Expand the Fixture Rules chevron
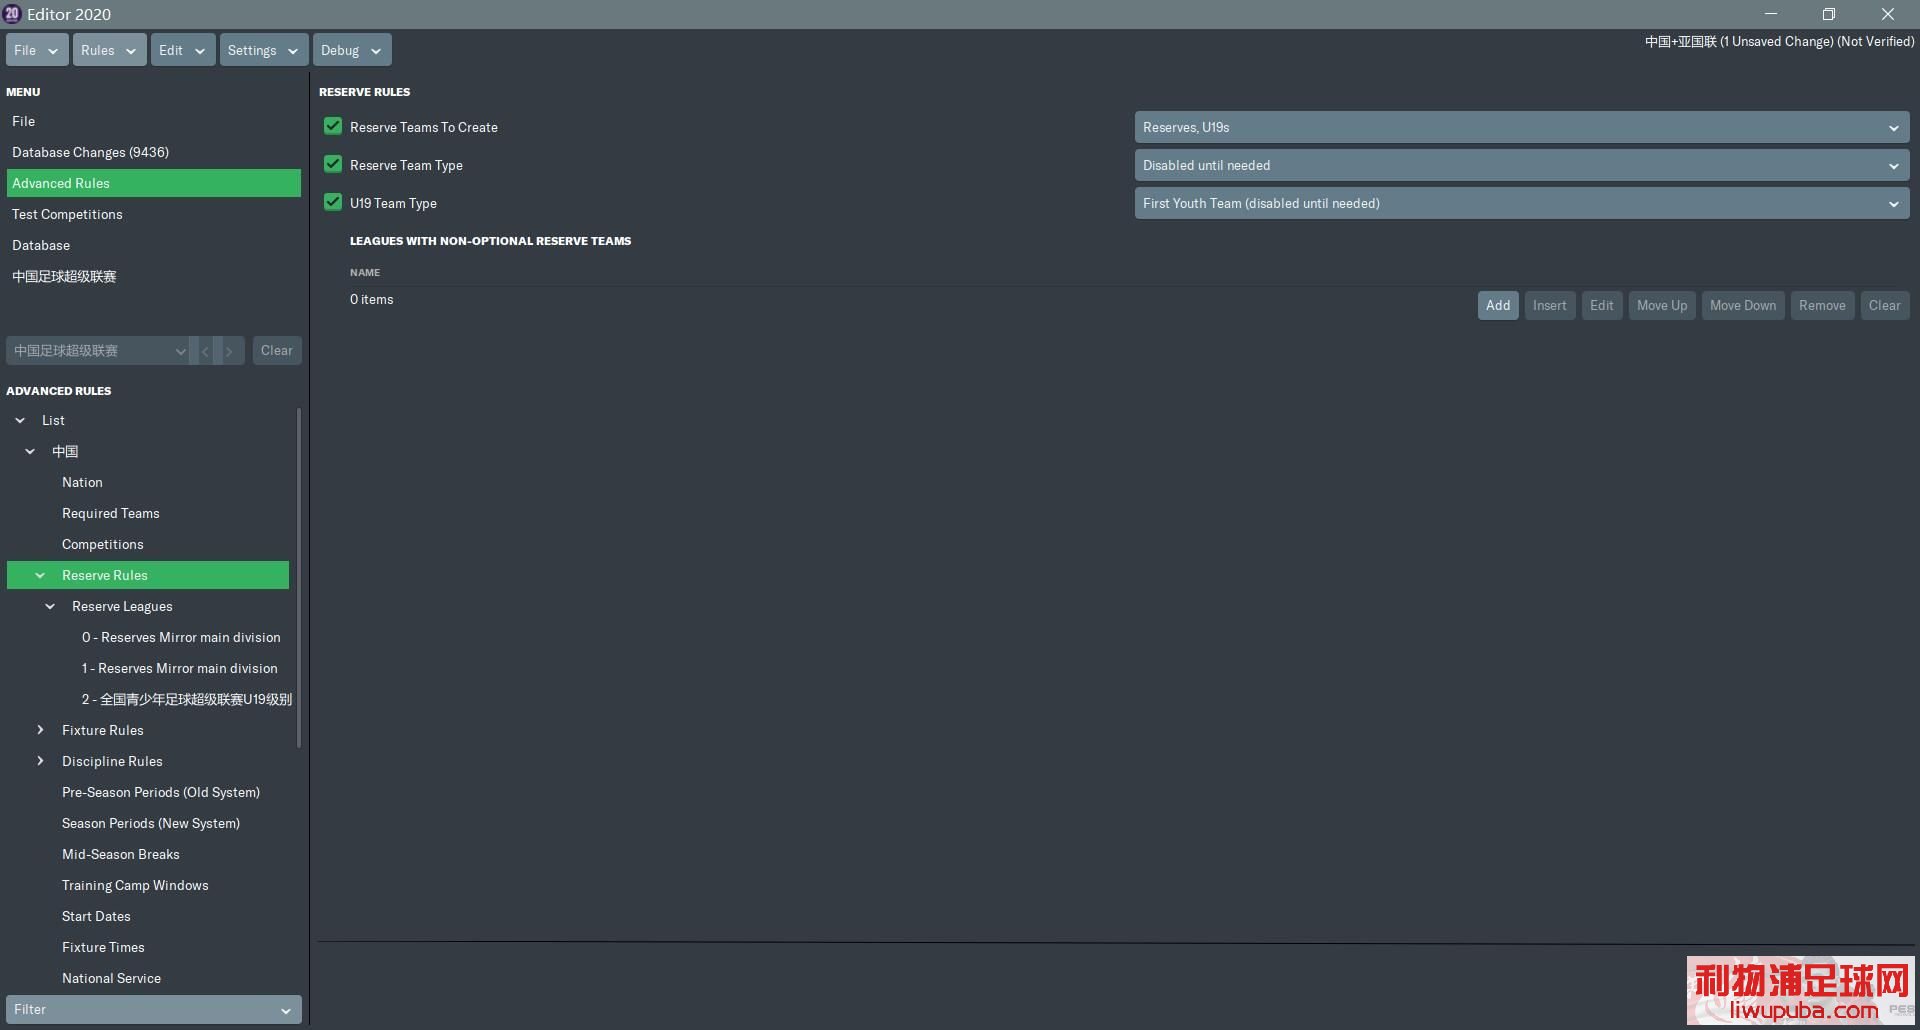Screen dimensions: 1920x1030 pyautogui.click(x=40, y=731)
